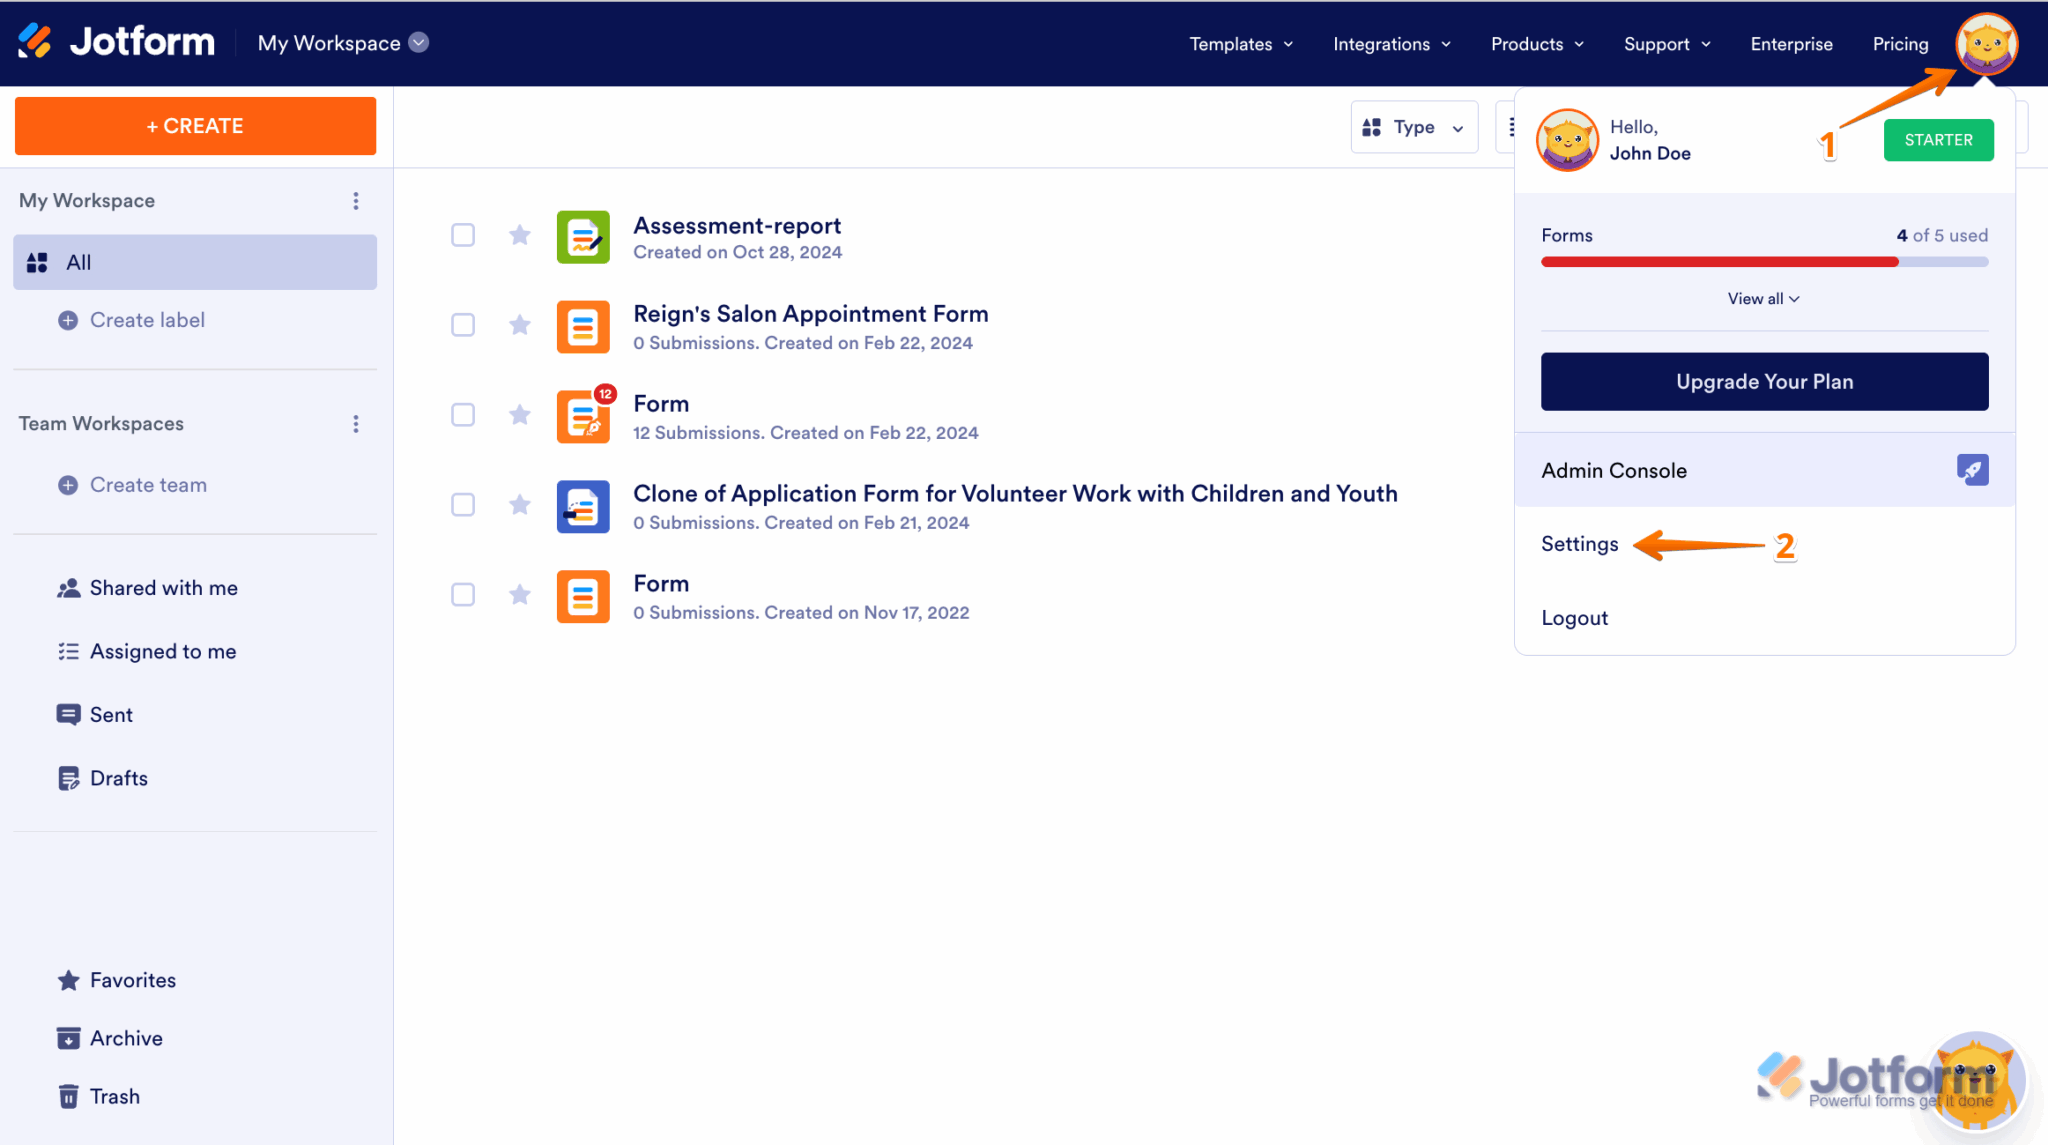Viewport: 2048px width, 1145px height.
Task: Check the Reign's Salon Appointment Form checkbox
Action: [x=463, y=325]
